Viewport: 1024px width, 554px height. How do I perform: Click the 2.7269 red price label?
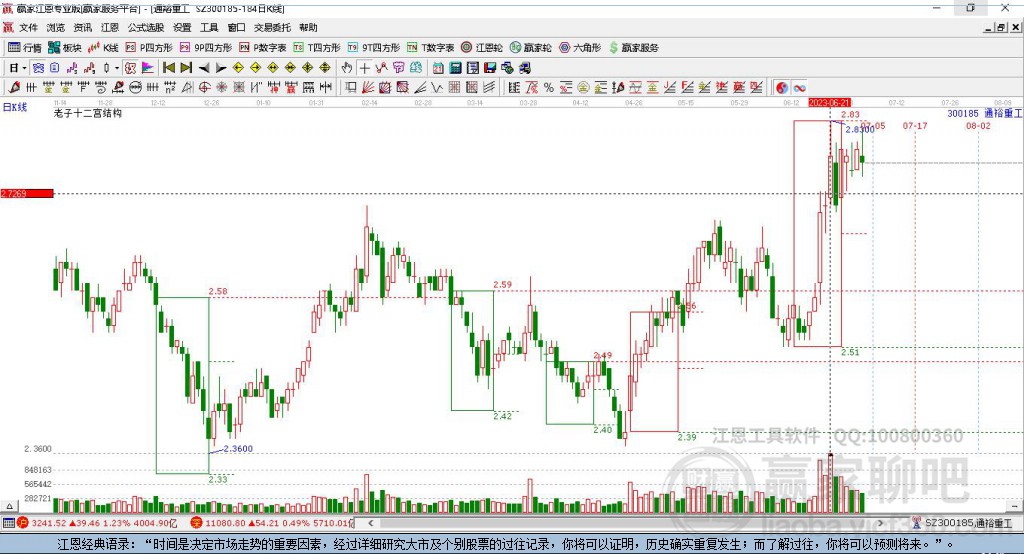point(26,193)
